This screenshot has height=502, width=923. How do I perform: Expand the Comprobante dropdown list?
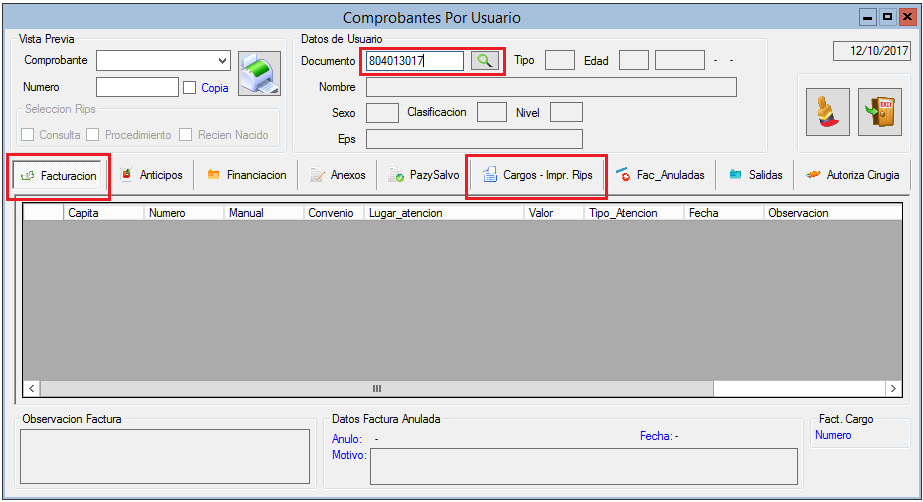point(222,61)
